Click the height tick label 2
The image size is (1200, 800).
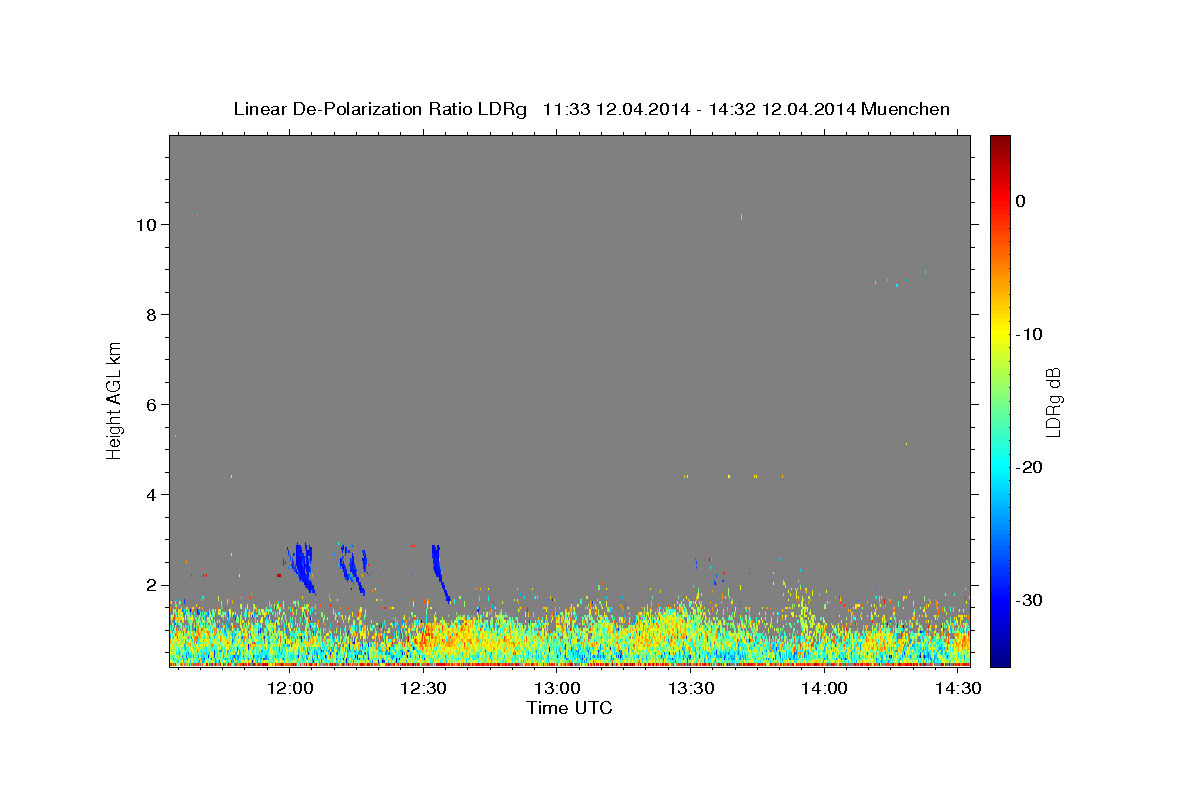click(x=153, y=585)
